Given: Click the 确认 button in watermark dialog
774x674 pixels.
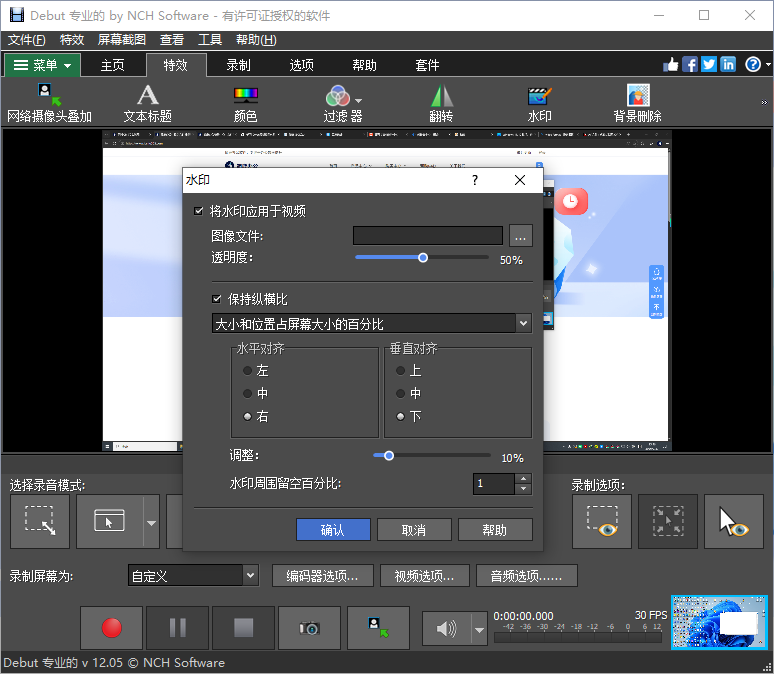Looking at the screenshot, I should point(333,530).
